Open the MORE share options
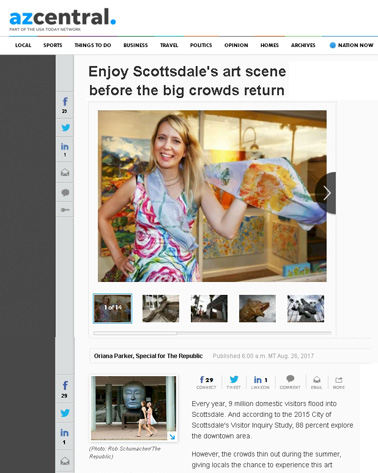Image resolution: width=378 pixels, height=473 pixels. point(339,382)
